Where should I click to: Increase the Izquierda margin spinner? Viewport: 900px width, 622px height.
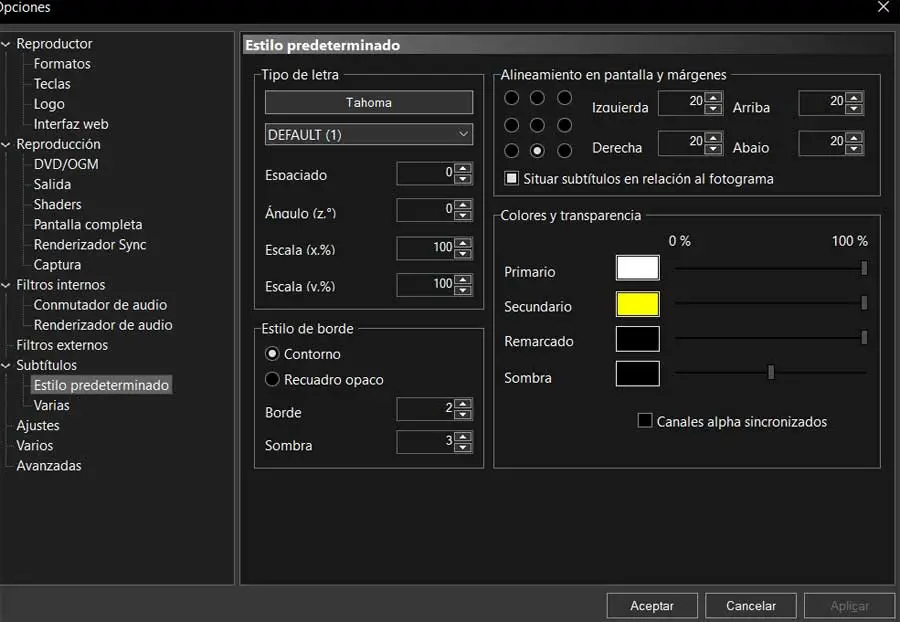tap(712, 98)
